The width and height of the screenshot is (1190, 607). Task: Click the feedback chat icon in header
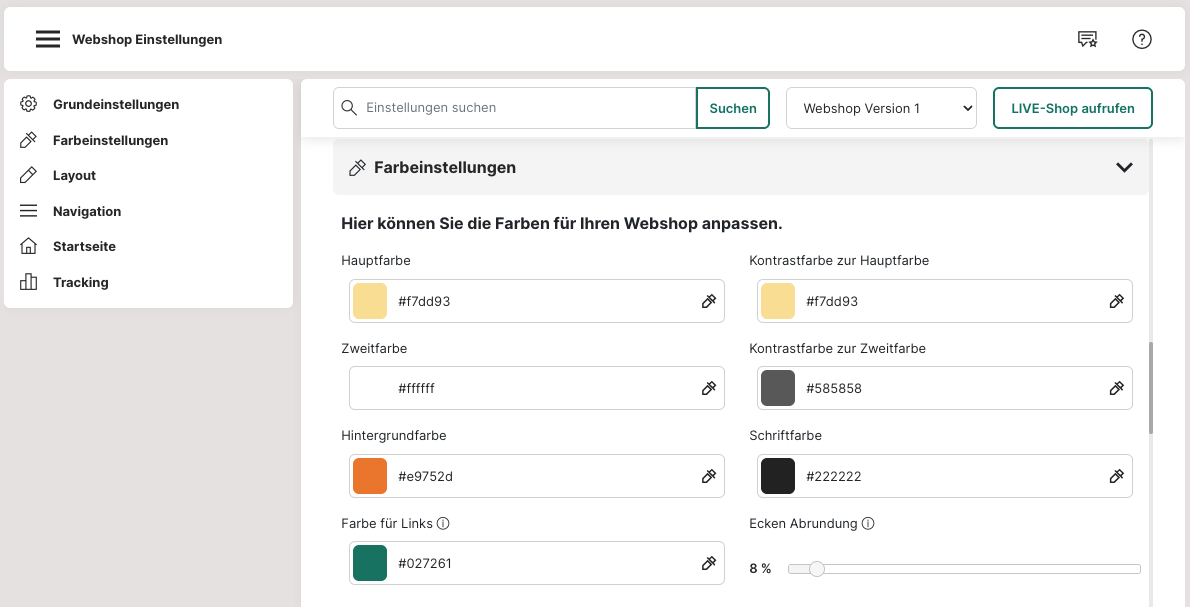(1087, 39)
